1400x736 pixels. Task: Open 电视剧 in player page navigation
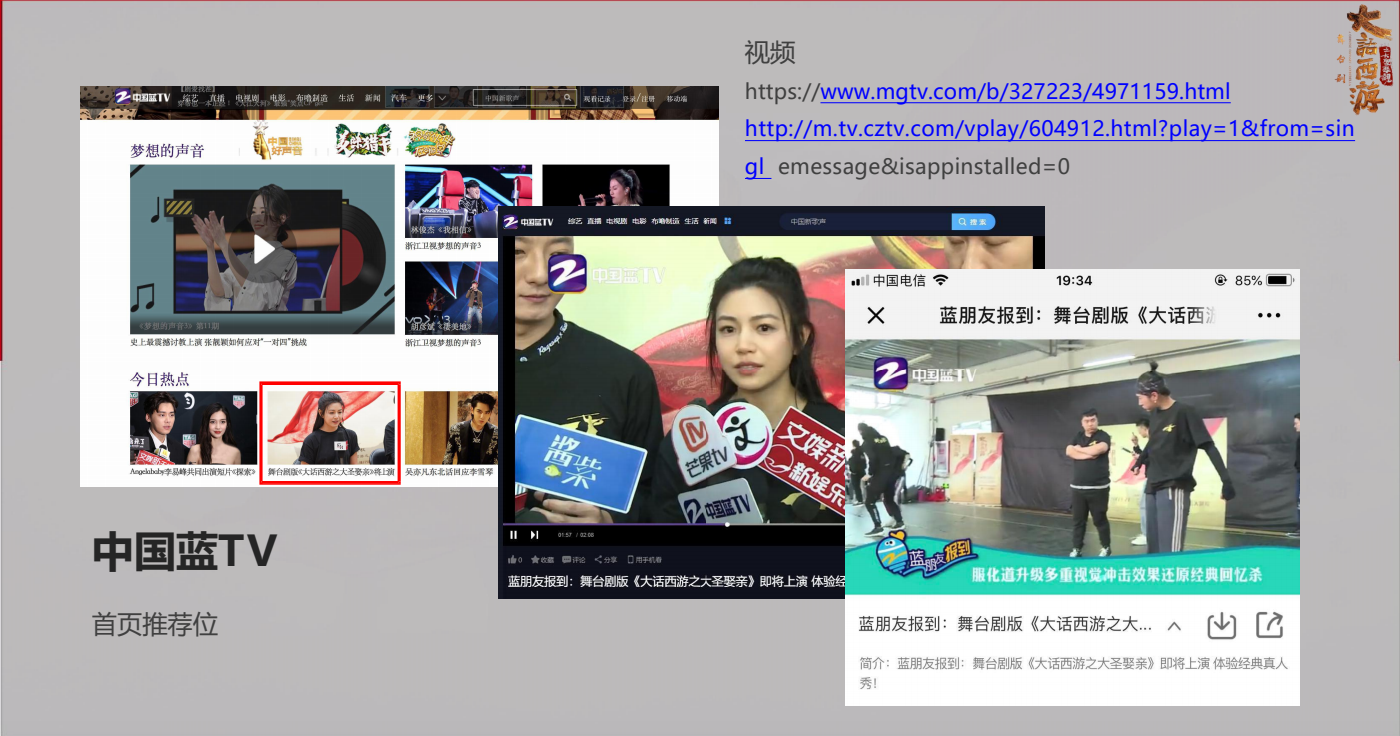616,221
